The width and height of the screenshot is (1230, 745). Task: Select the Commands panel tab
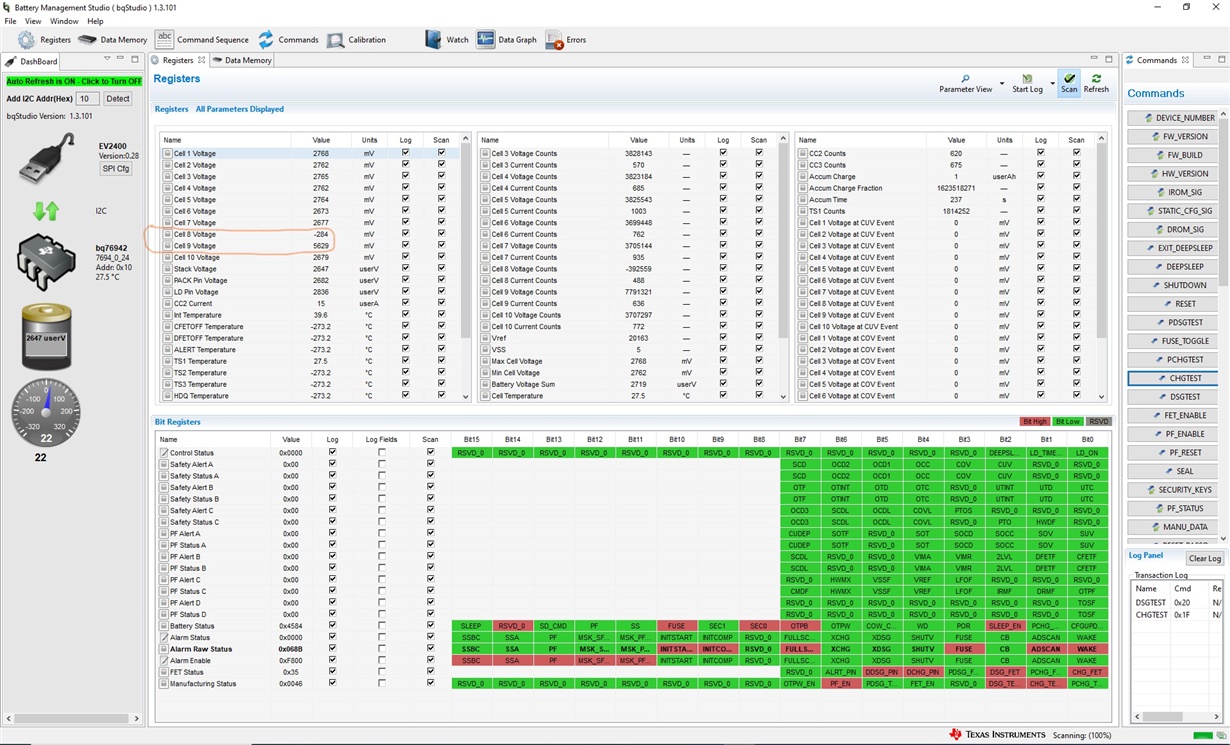click(x=1156, y=60)
